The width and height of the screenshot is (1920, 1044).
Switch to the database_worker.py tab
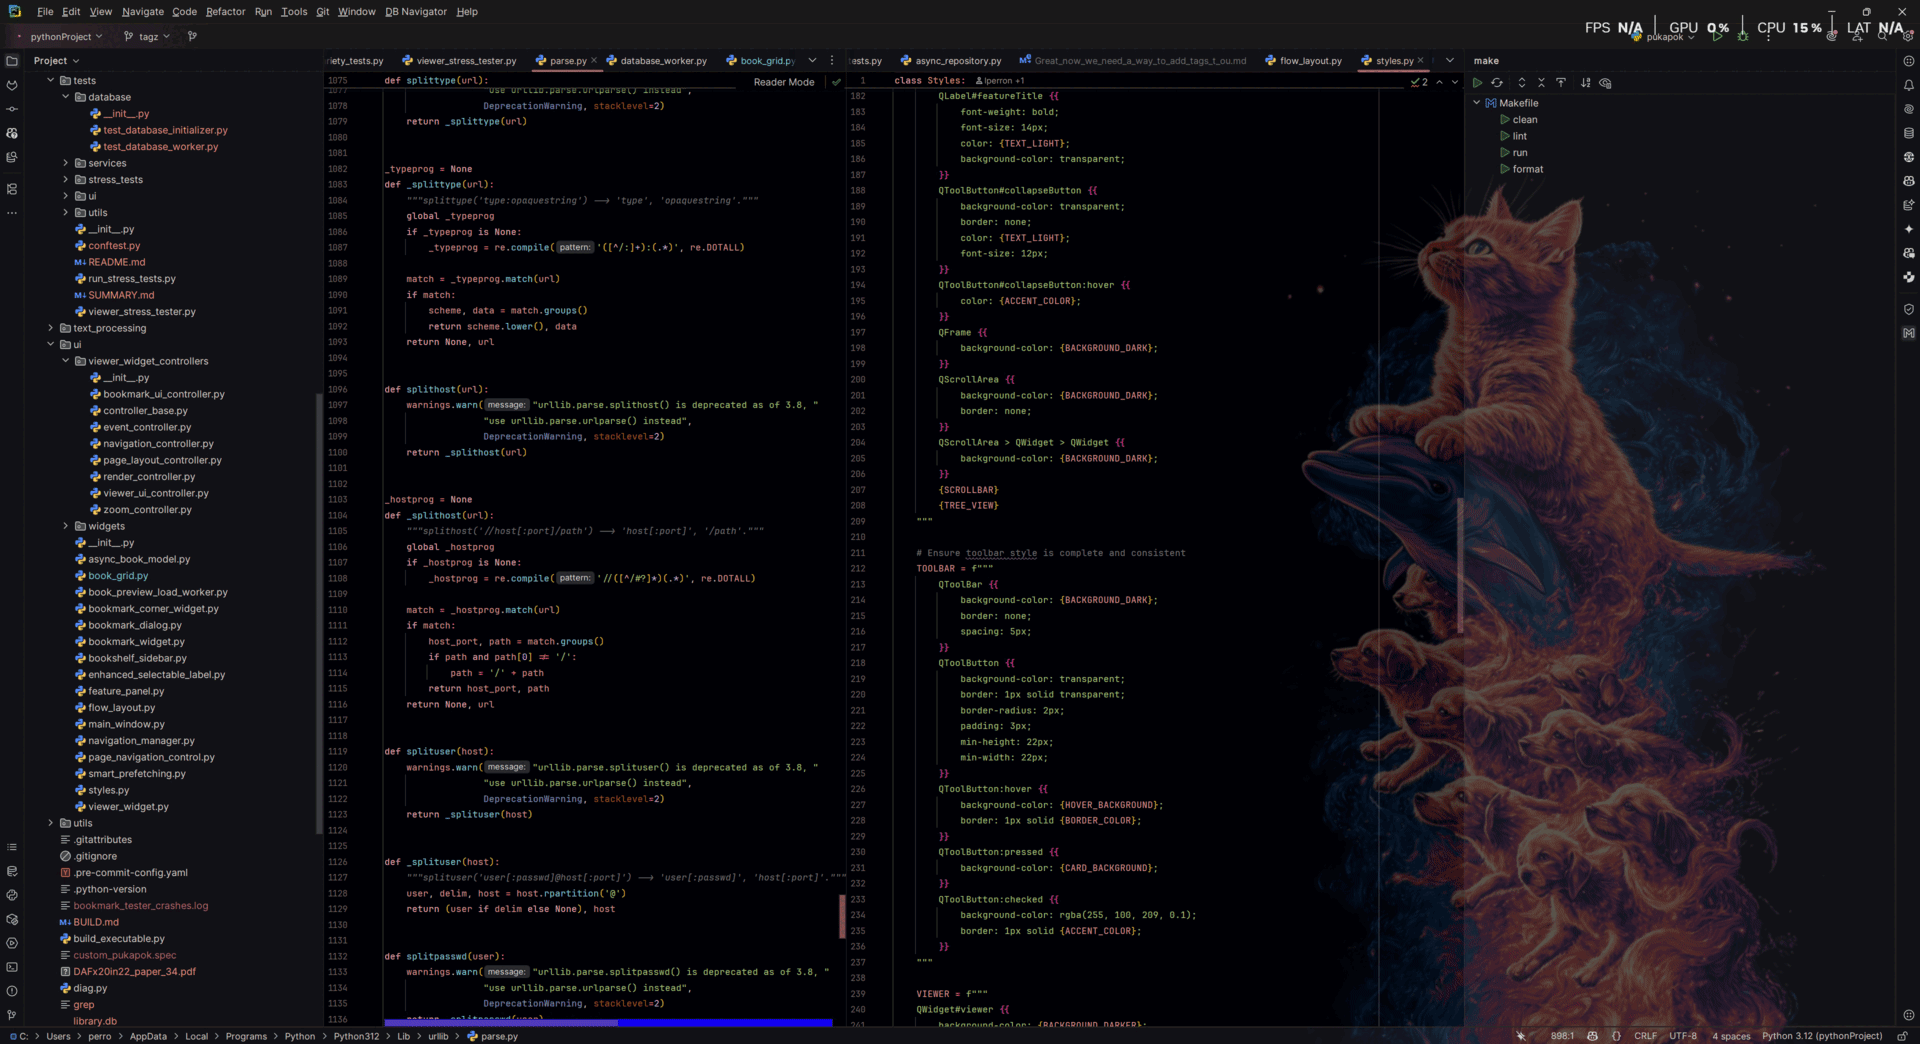click(x=662, y=61)
